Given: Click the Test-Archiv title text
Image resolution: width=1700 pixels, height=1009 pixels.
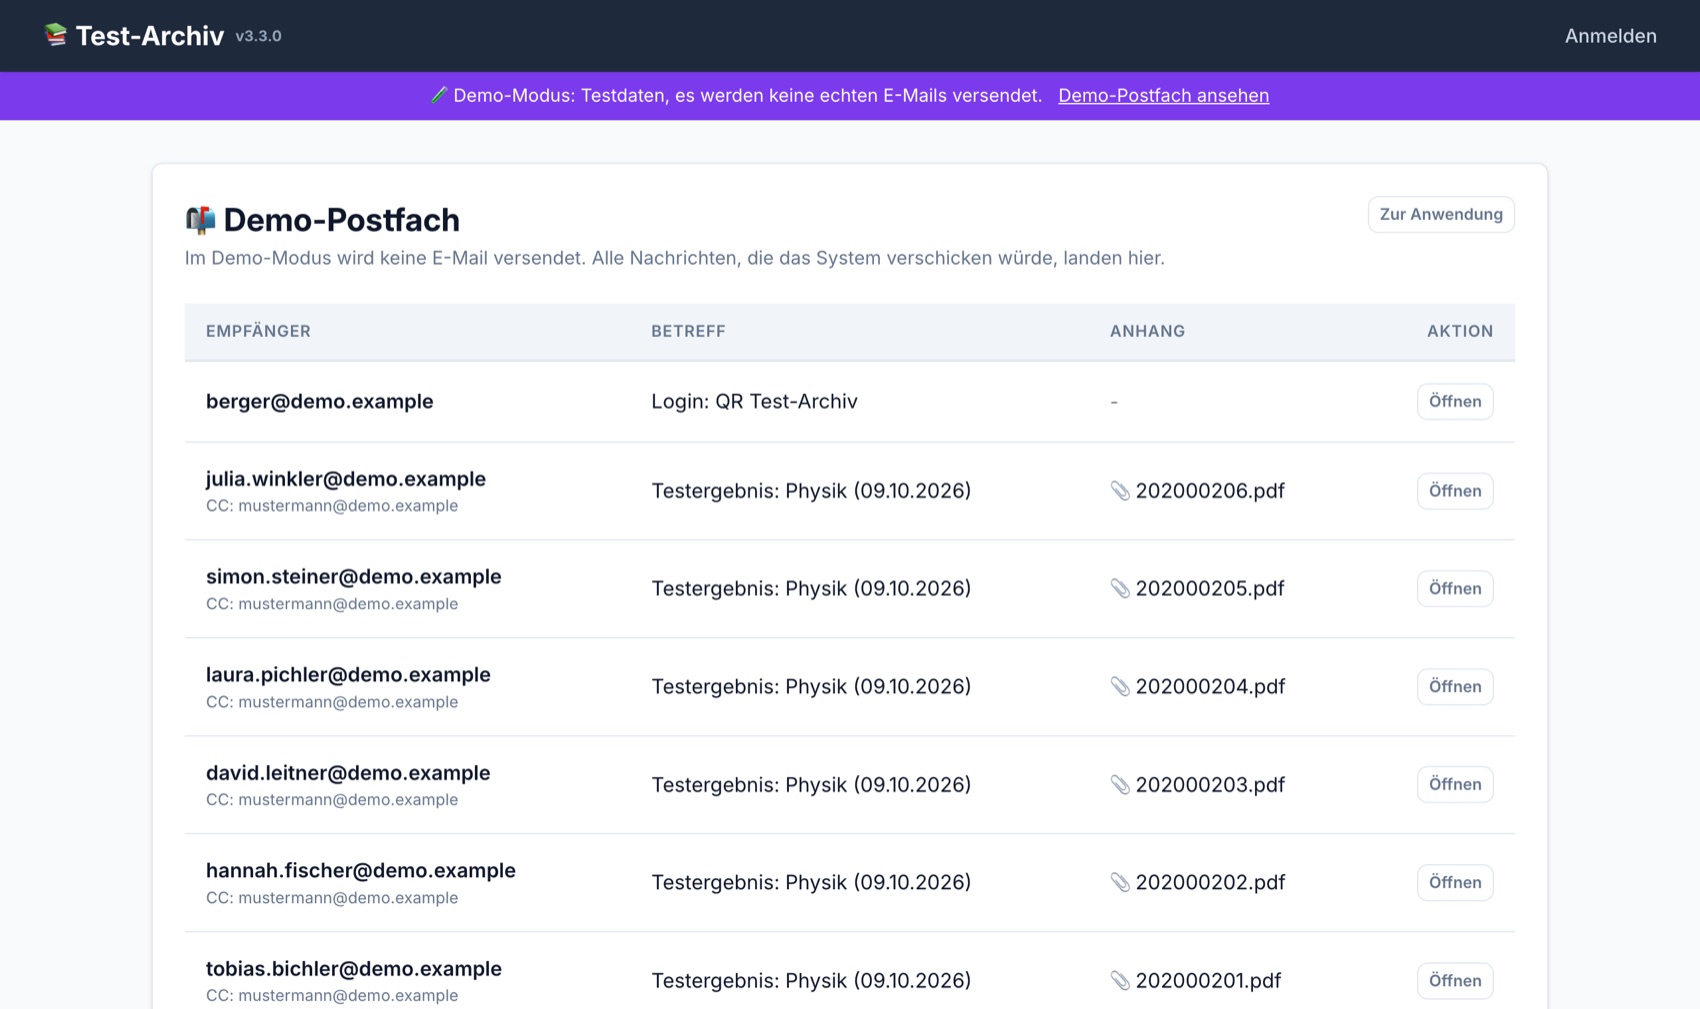Looking at the screenshot, I should pyautogui.click(x=150, y=36).
